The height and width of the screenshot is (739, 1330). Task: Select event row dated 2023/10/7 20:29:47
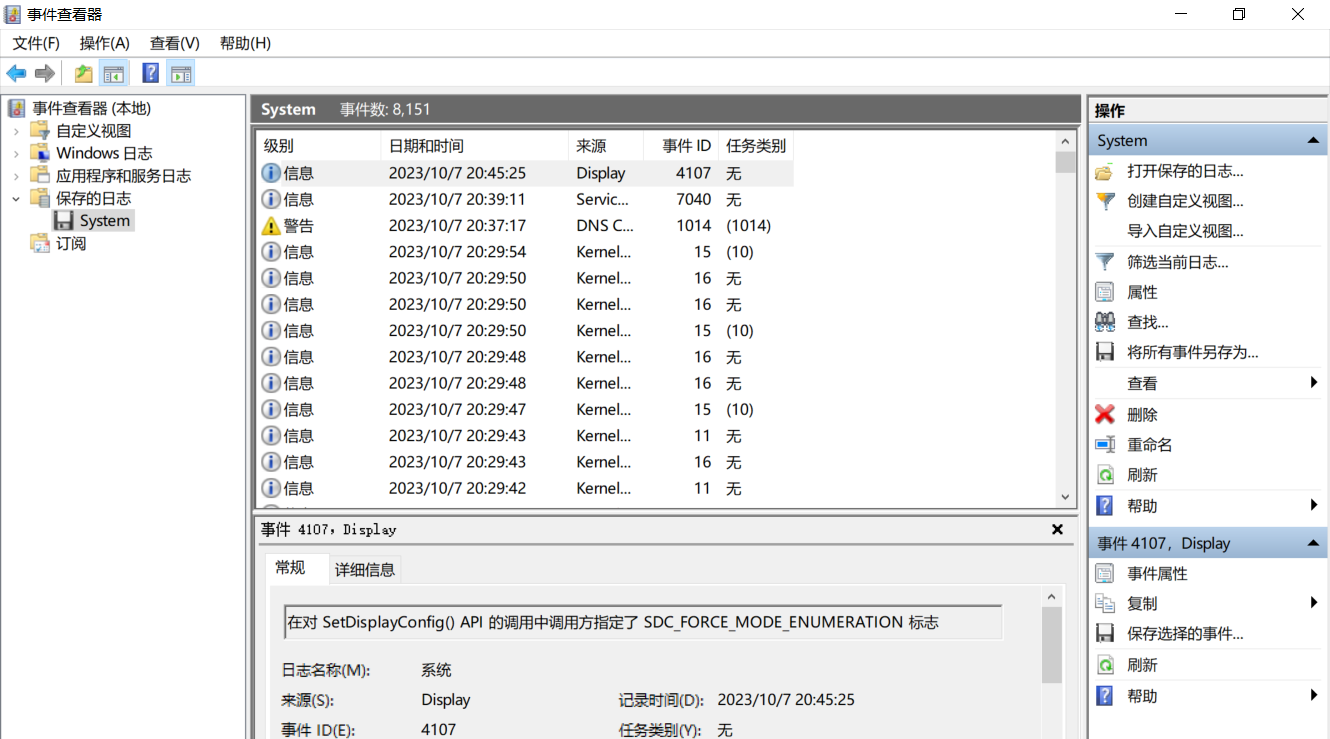tap(526, 410)
